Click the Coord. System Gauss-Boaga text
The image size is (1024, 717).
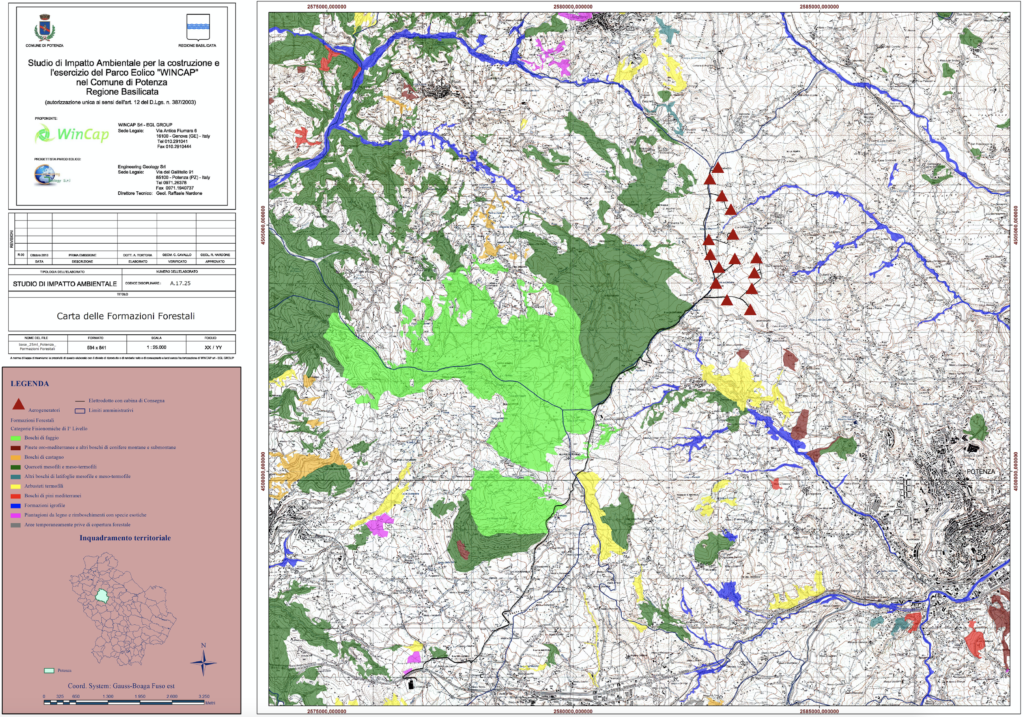[x=121, y=686]
